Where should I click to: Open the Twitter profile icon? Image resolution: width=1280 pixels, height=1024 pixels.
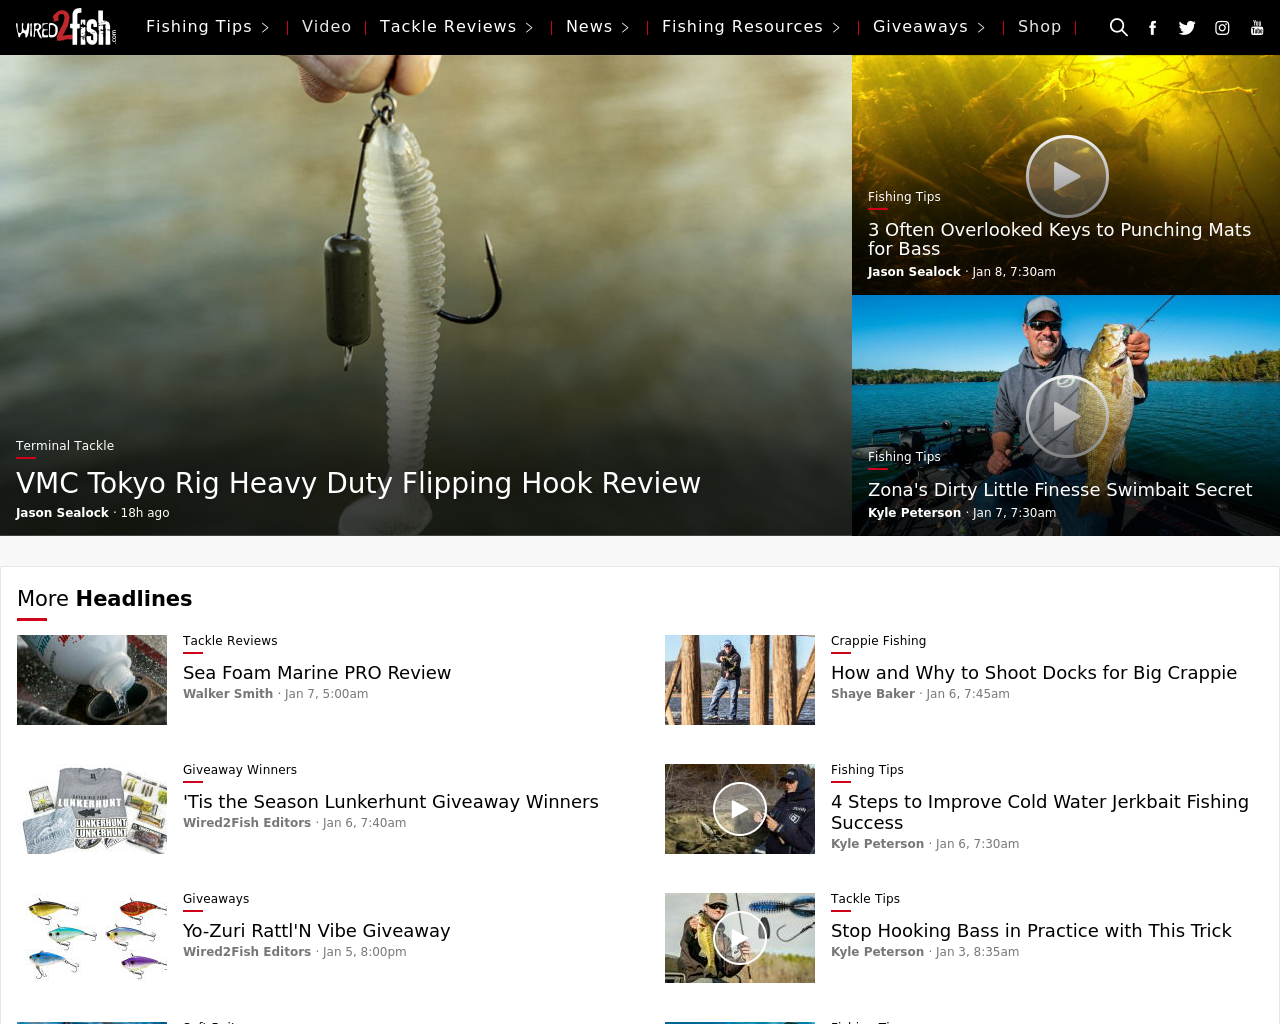(1187, 28)
